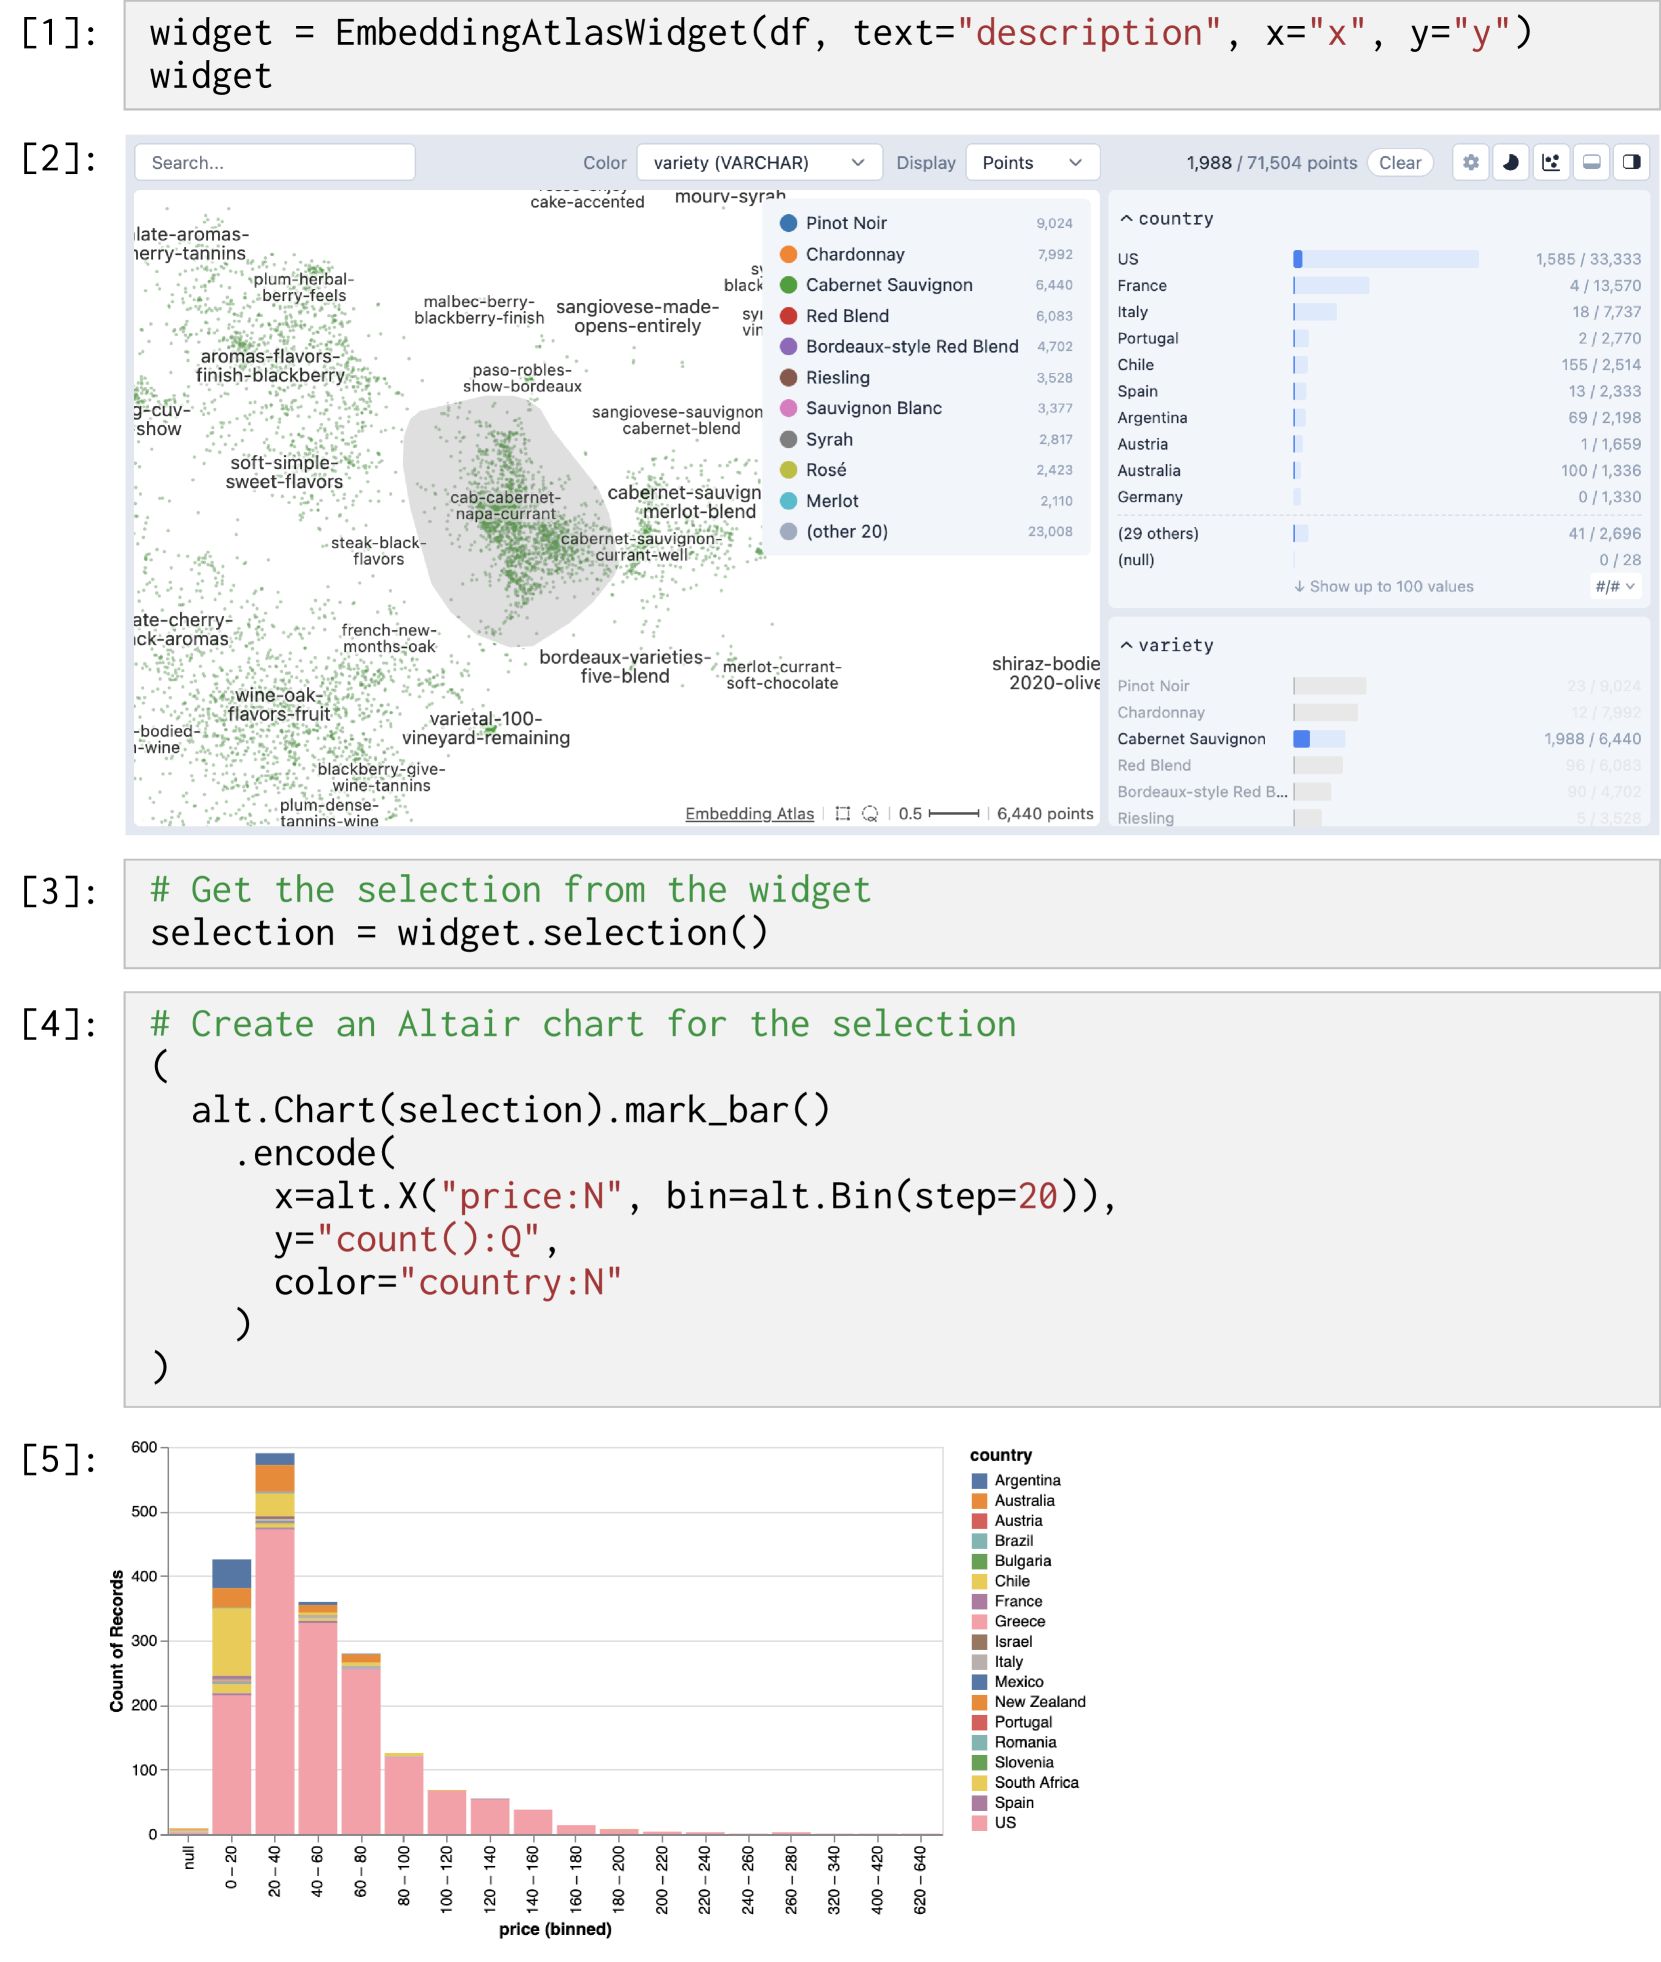1661x1962 pixels.
Task: Click the Clear selection button
Action: pyautogui.click(x=1399, y=163)
